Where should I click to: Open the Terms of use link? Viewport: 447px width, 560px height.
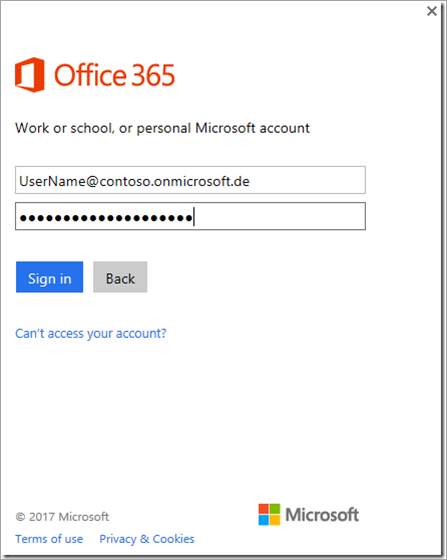[x=49, y=539]
